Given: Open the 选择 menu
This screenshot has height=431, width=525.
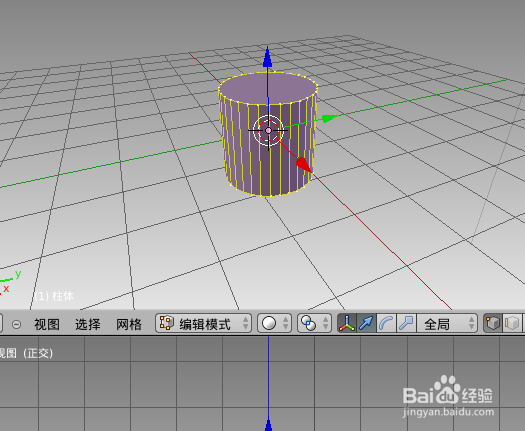Looking at the screenshot, I should (88, 324).
